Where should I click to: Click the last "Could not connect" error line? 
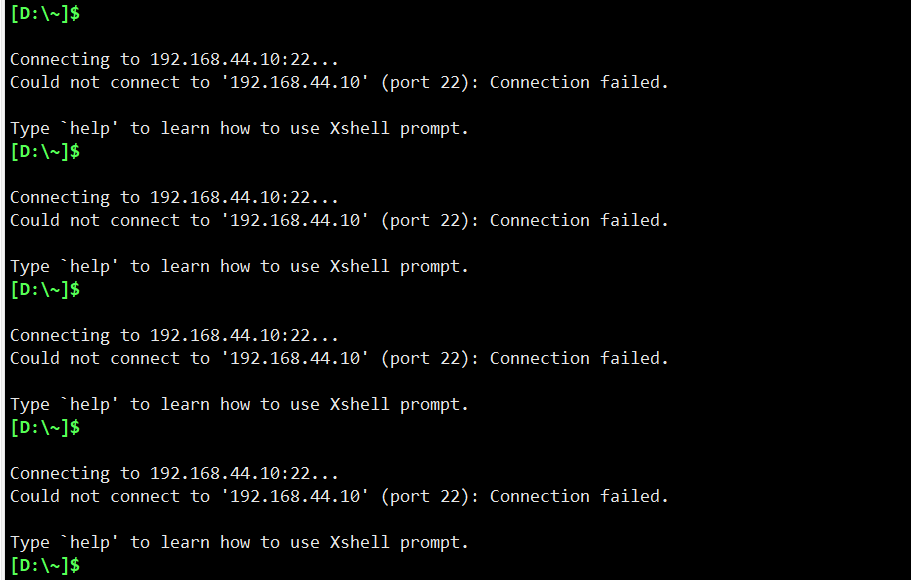(339, 496)
